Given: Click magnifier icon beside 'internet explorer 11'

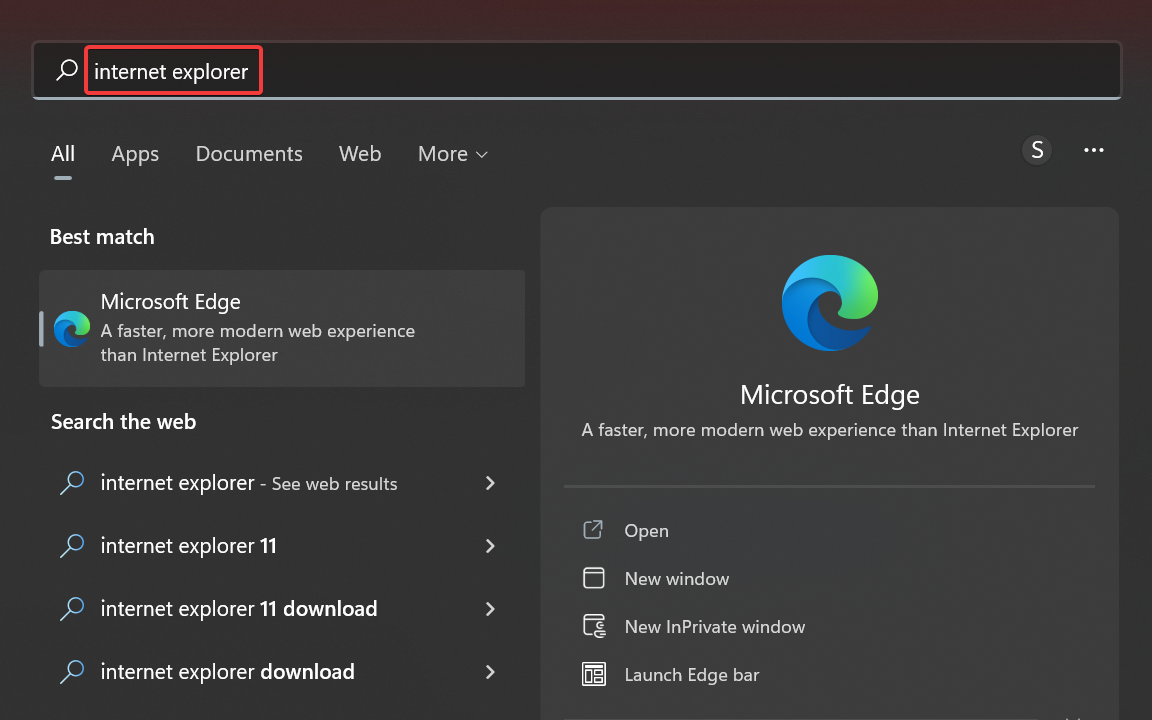Looking at the screenshot, I should [72, 546].
